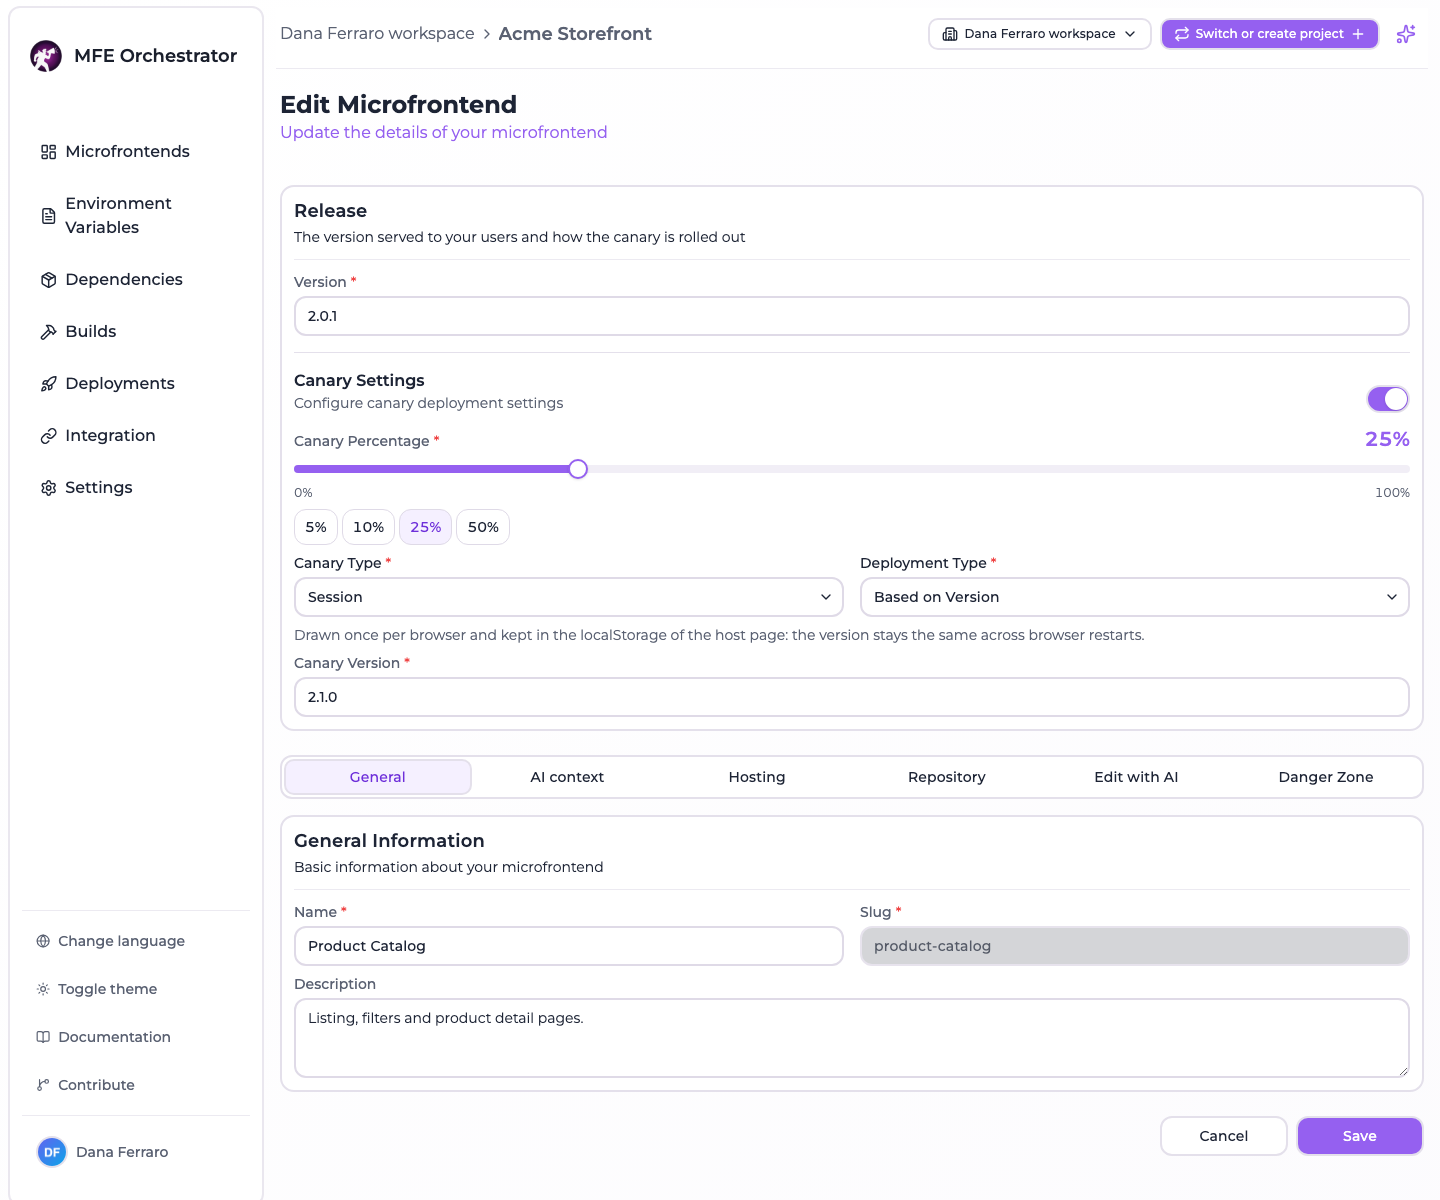Click the Toggle theme option
1440x1200 pixels.
coord(107,989)
